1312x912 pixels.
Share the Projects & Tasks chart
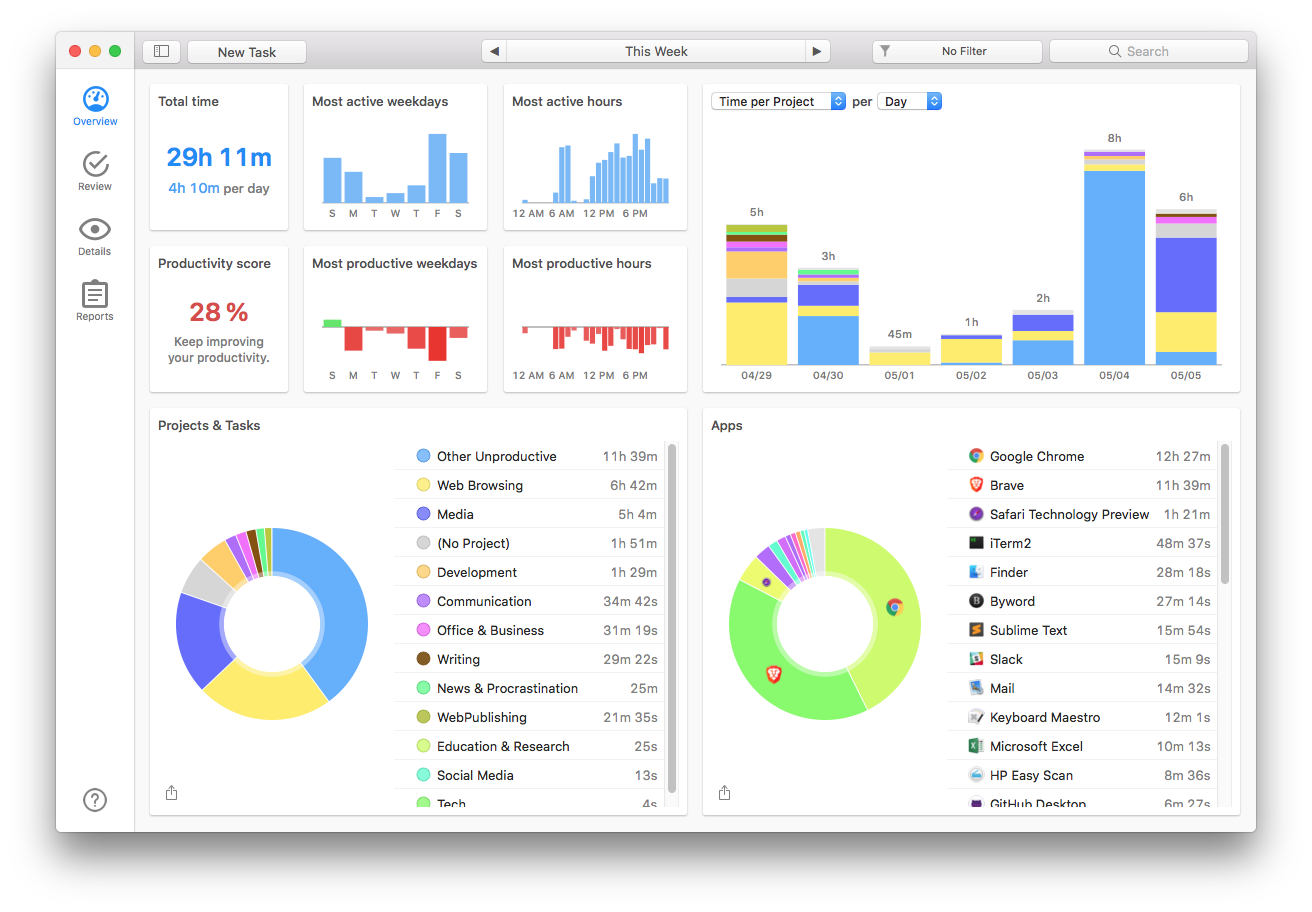171,793
